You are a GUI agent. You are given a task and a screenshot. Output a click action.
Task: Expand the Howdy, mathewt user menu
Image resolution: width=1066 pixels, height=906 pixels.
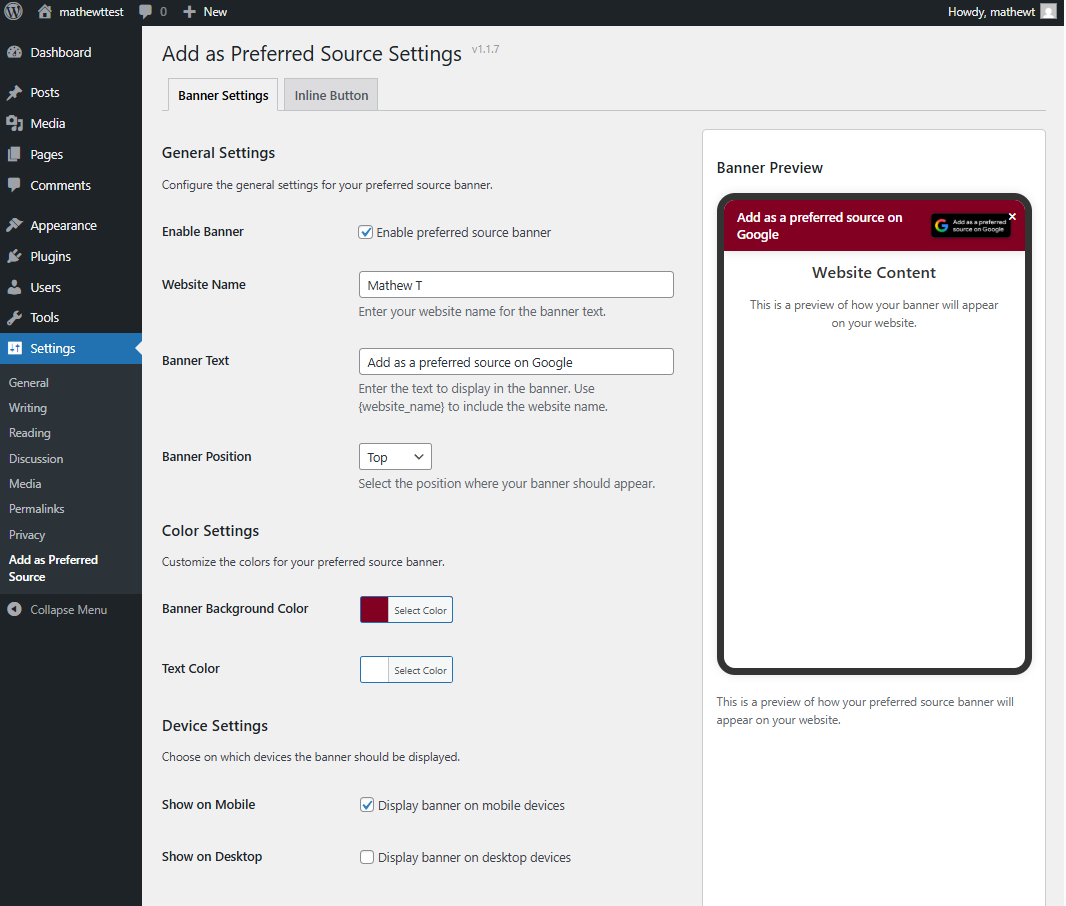click(x=1001, y=12)
